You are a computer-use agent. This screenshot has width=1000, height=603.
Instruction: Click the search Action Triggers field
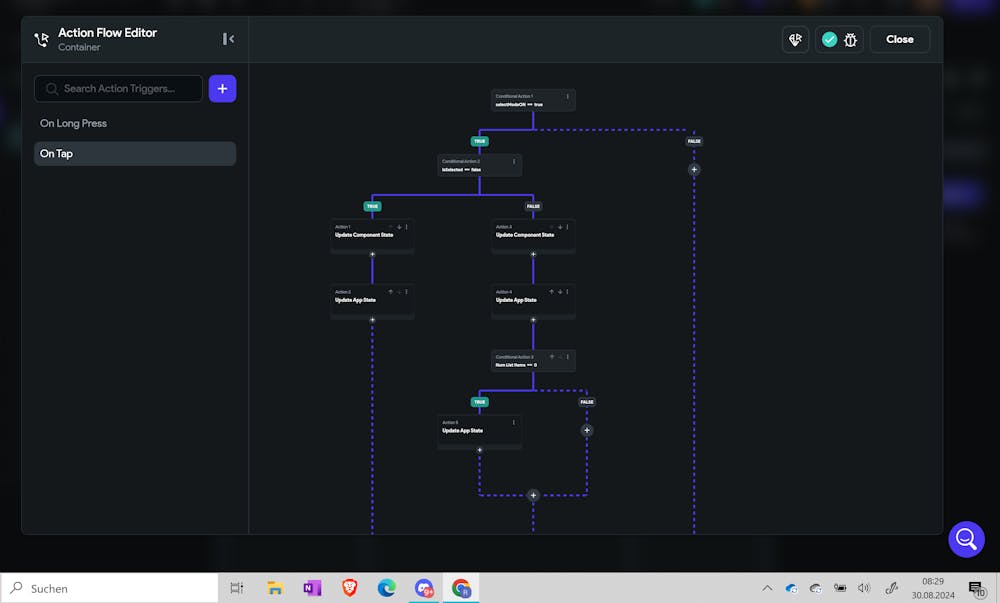coord(120,89)
